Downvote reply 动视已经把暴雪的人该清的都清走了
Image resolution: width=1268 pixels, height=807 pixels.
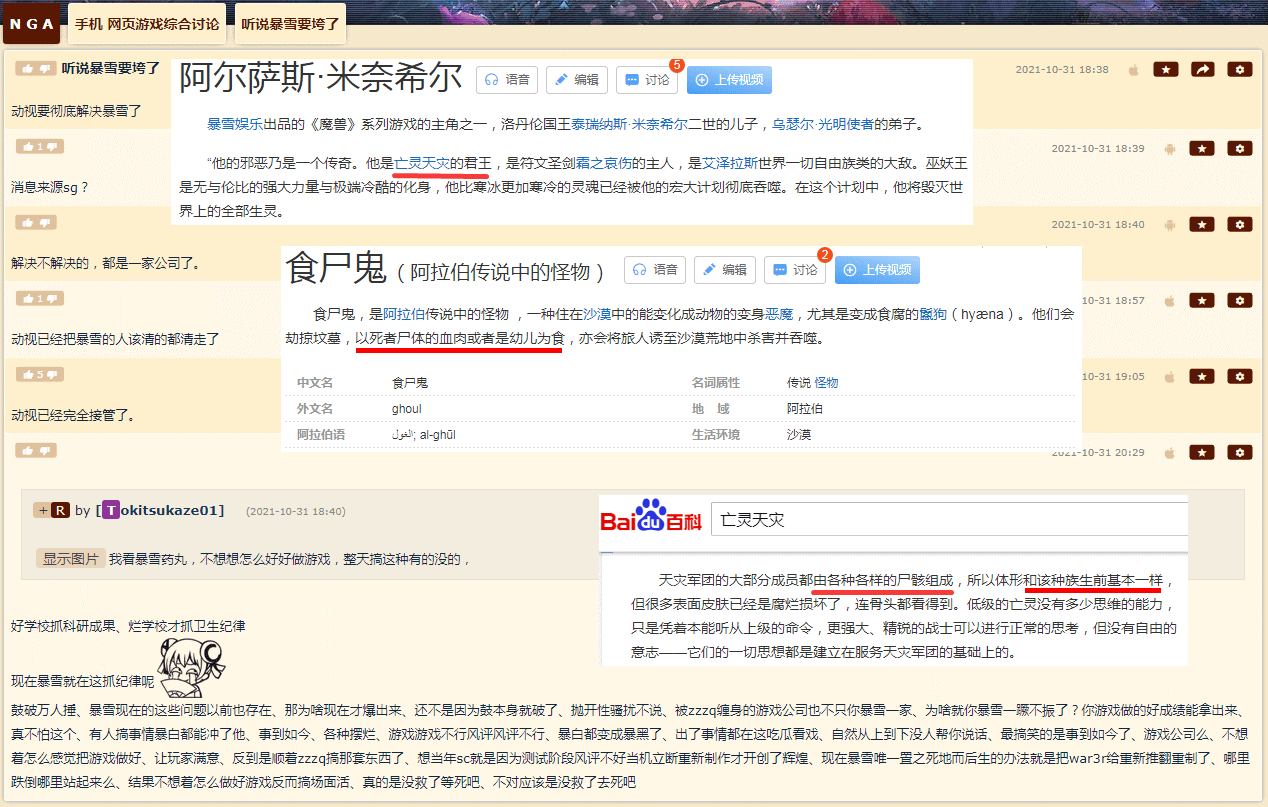coord(54,299)
